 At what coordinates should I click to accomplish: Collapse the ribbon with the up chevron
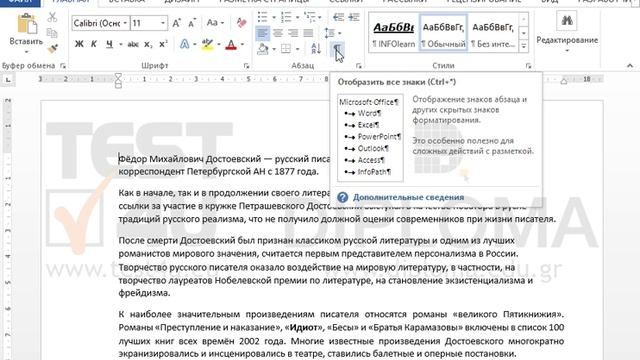[630, 66]
